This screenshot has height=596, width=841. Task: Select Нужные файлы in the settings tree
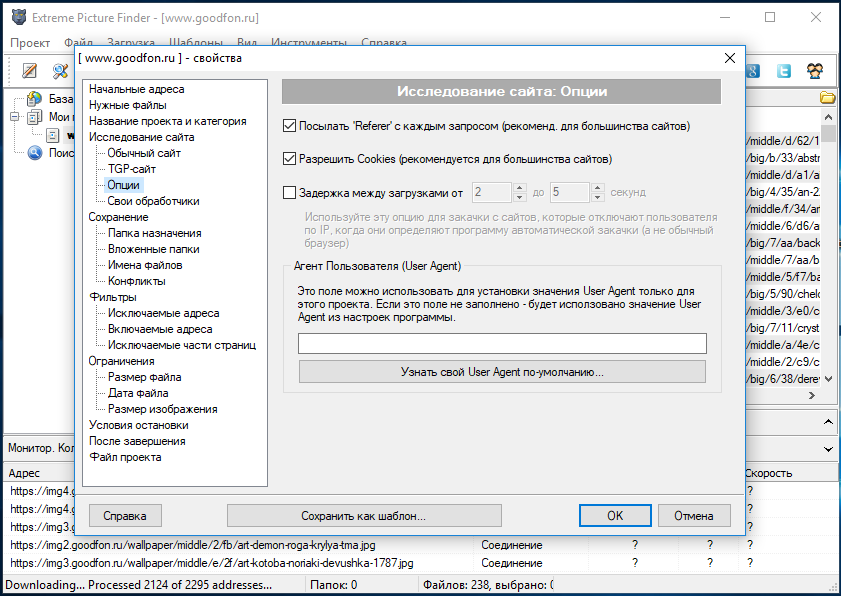click(128, 105)
